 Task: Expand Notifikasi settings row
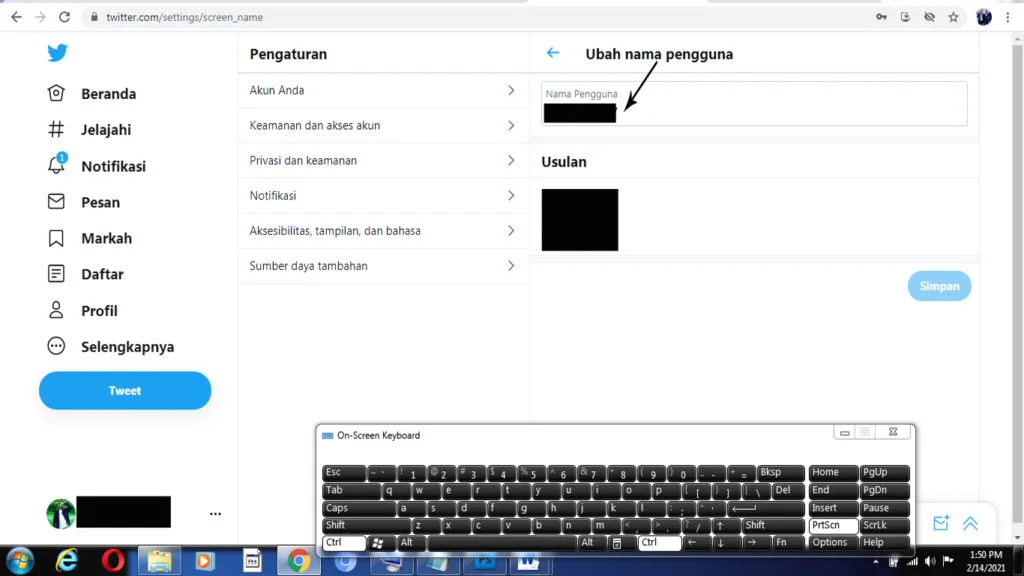click(x=383, y=196)
